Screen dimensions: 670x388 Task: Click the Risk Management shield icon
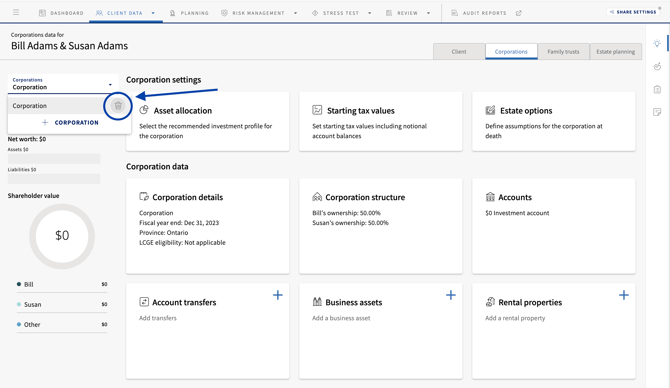click(x=224, y=13)
